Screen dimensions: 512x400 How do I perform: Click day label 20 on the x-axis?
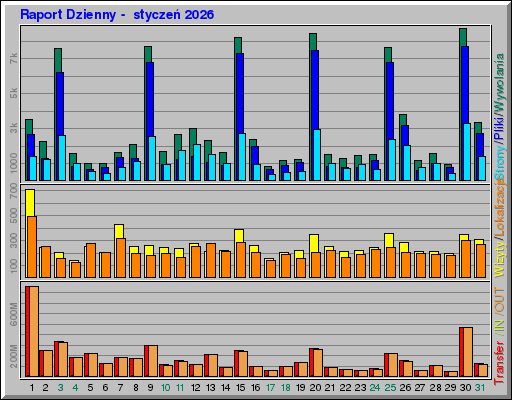315,388
